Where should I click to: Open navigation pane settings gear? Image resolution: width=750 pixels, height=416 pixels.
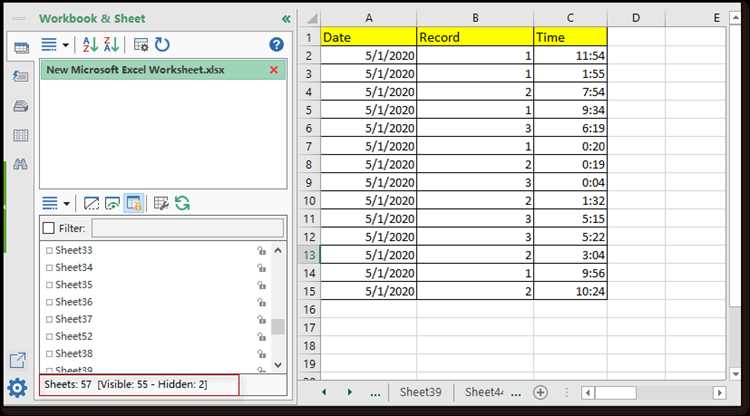(x=17, y=388)
